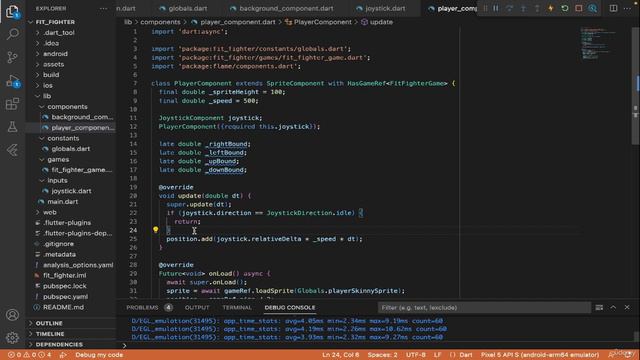Click the Step Out debug button
This screenshot has height=360, width=640.
pyautogui.click(x=537, y=8)
